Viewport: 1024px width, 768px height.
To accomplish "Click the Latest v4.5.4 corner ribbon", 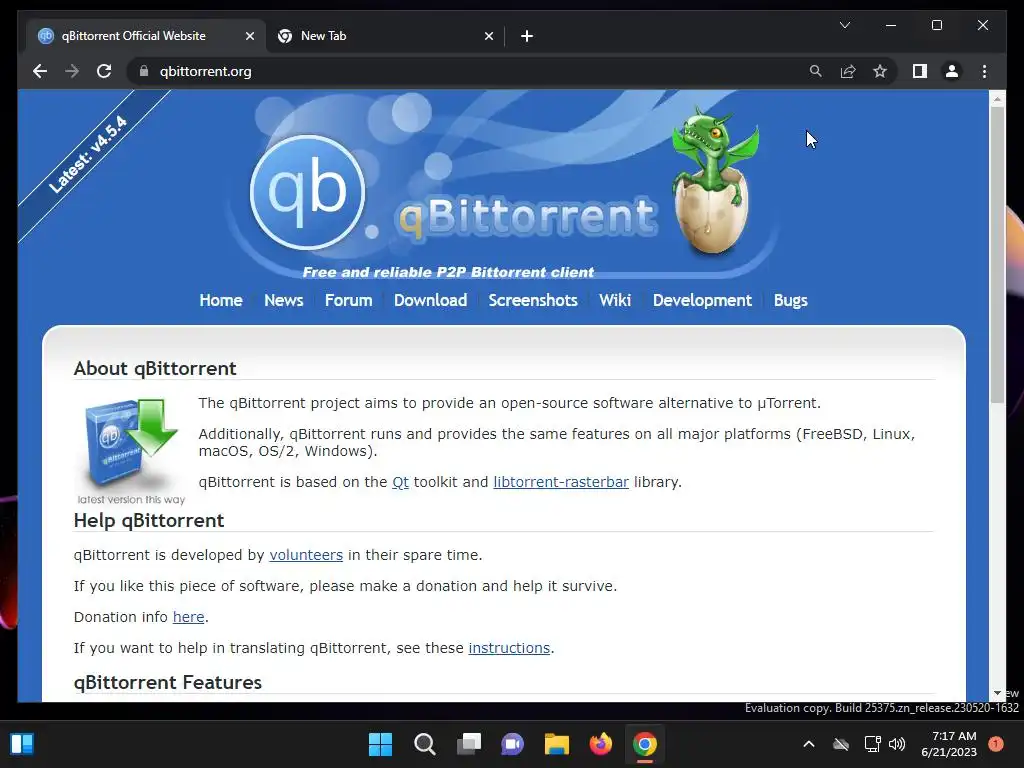I will click(x=88, y=154).
